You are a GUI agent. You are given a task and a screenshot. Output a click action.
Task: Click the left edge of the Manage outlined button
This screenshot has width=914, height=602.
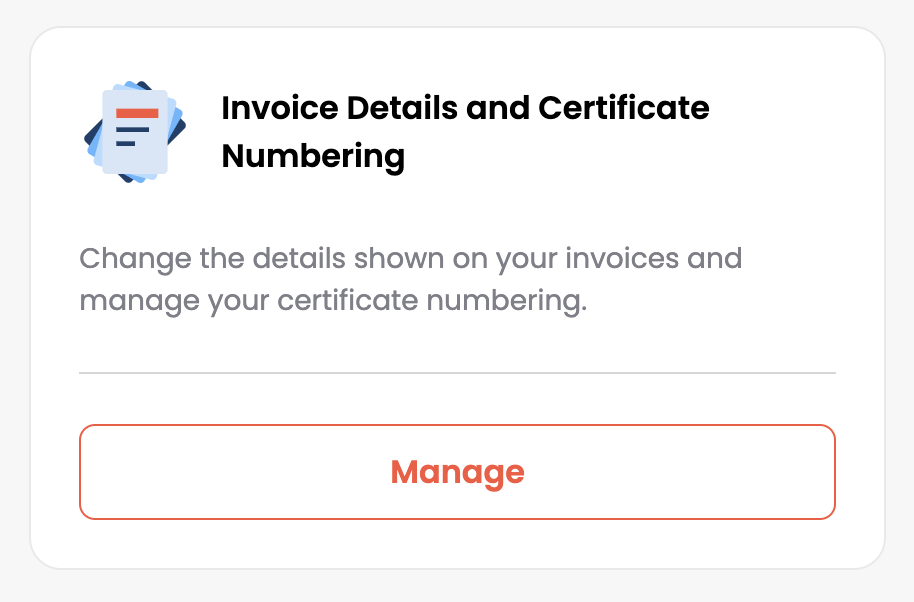[82, 471]
